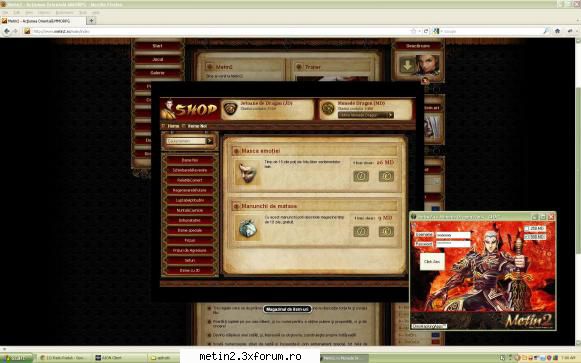This screenshot has height=363, width=581.
Task: Open the File menu in Firefox
Action: point(5,13)
